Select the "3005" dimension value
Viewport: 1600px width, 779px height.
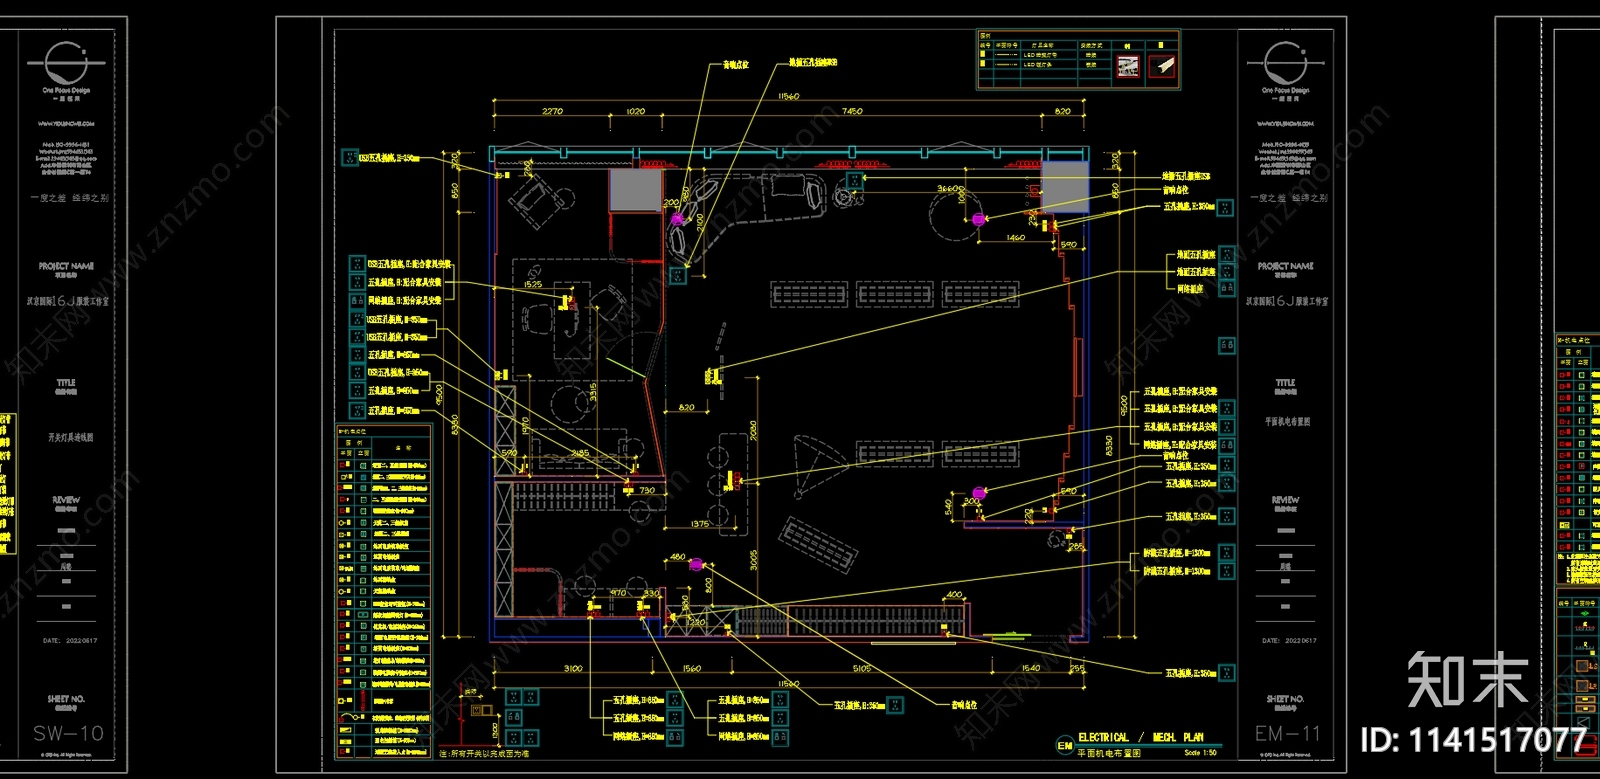754,560
